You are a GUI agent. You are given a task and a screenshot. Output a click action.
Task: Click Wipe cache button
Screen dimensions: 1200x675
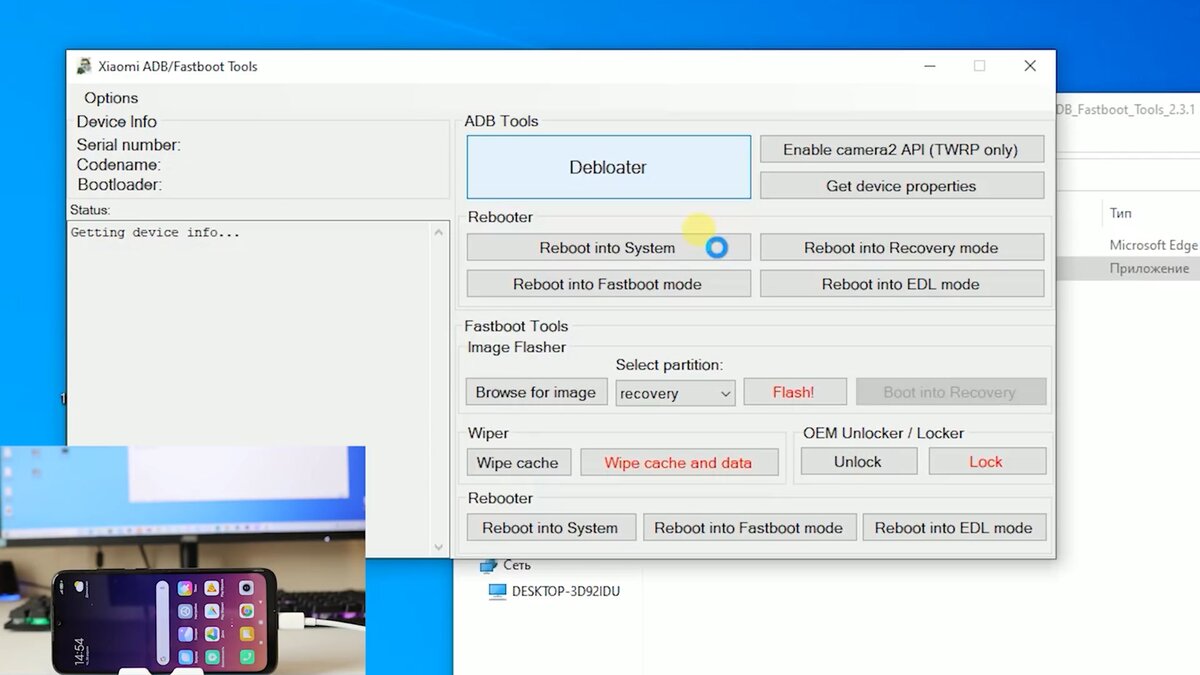point(518,462)
